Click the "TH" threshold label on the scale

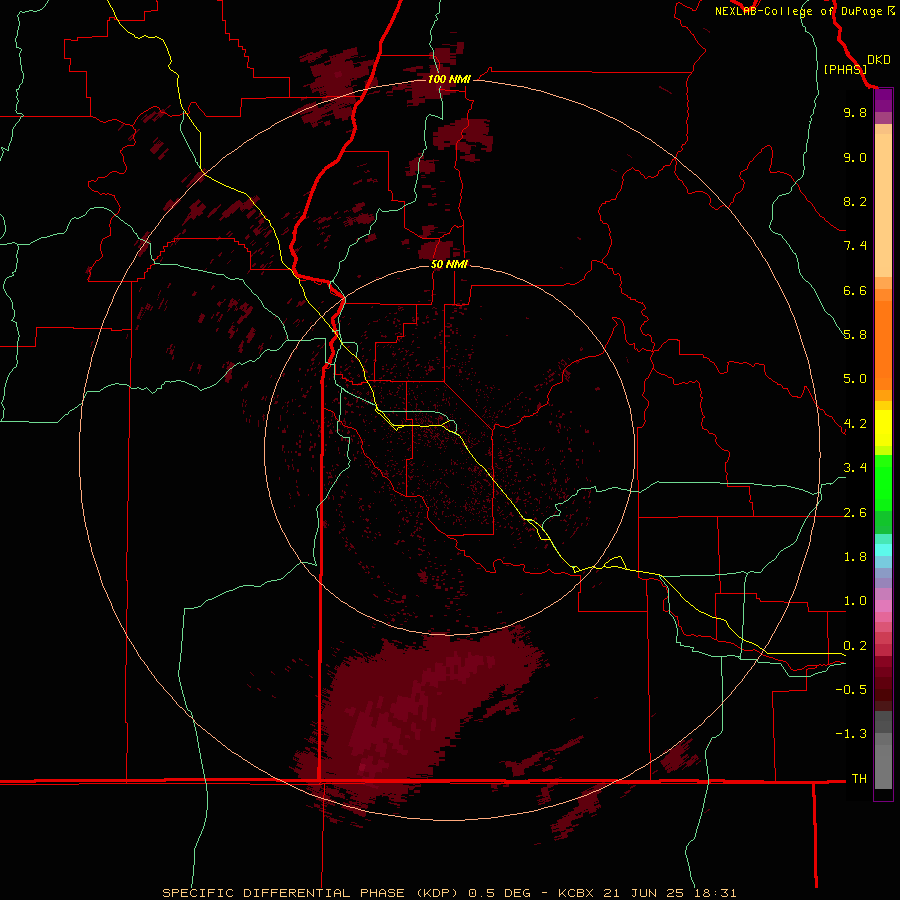point(859,779)
